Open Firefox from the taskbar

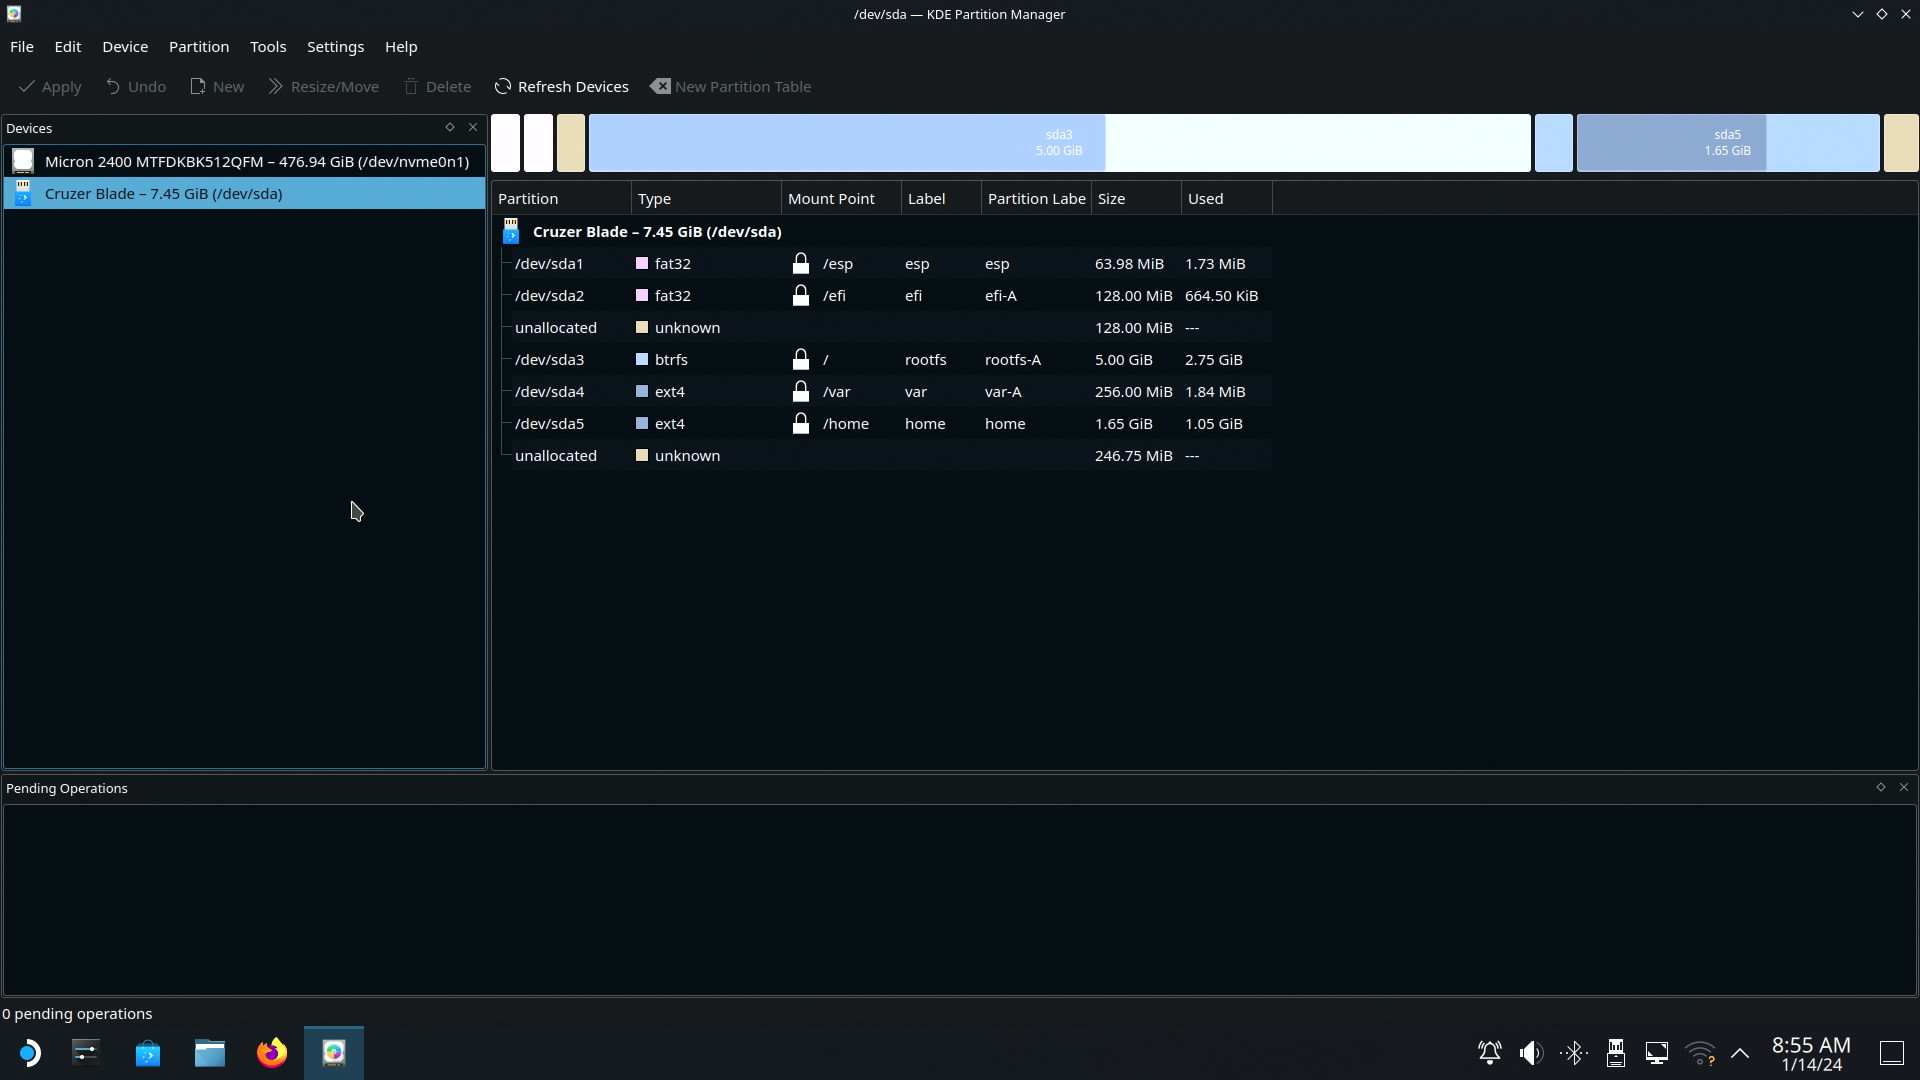point(271,1053)
